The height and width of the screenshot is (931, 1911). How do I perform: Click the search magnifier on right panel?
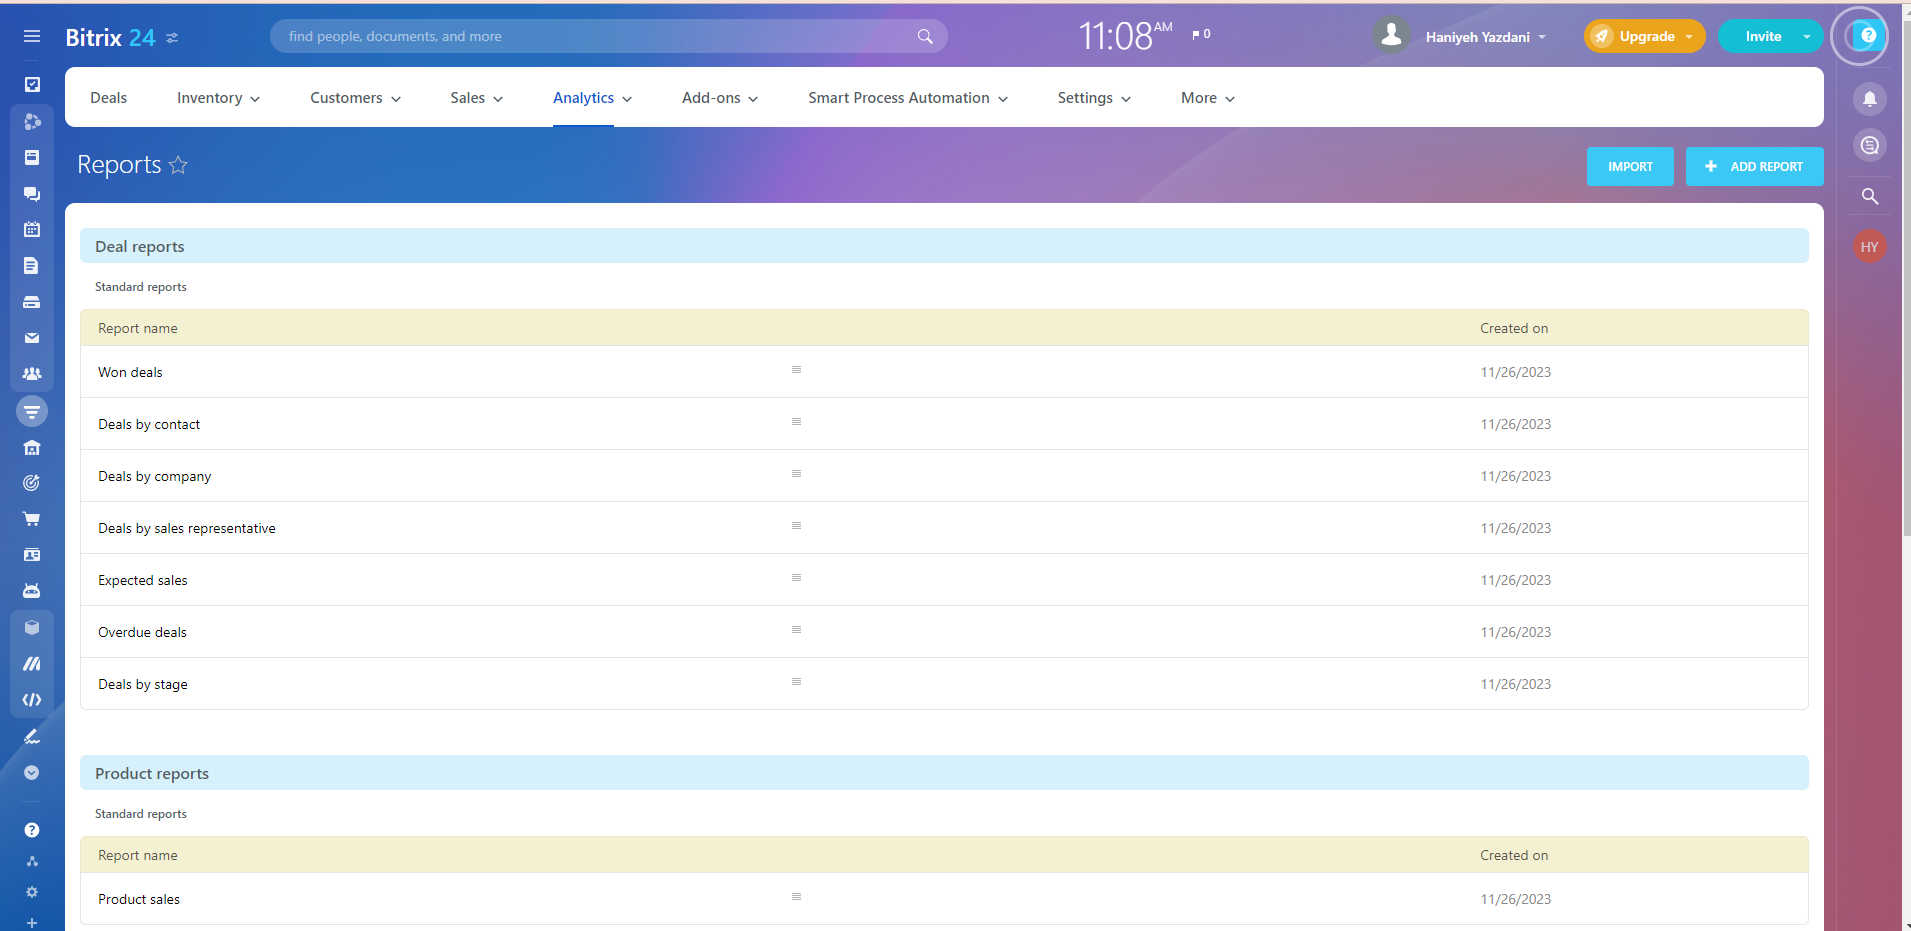coord(1870,197)
